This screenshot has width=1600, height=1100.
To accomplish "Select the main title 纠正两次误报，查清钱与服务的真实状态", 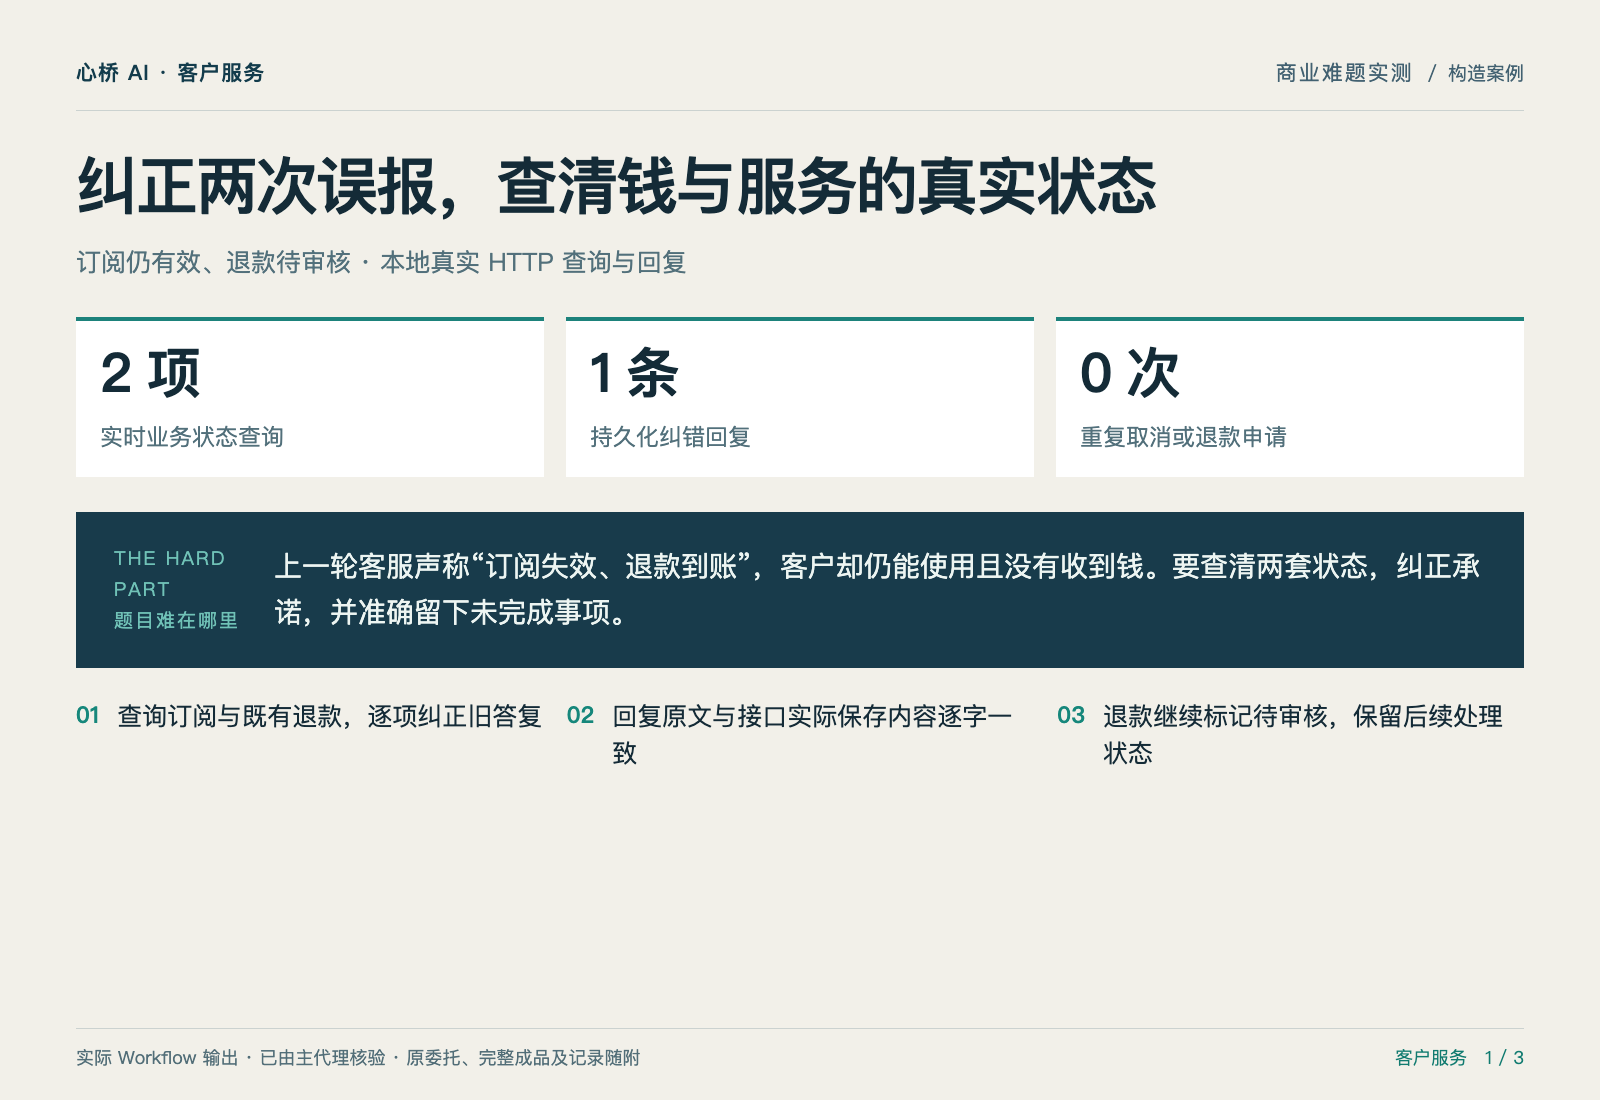I will [x=617, y=187].
